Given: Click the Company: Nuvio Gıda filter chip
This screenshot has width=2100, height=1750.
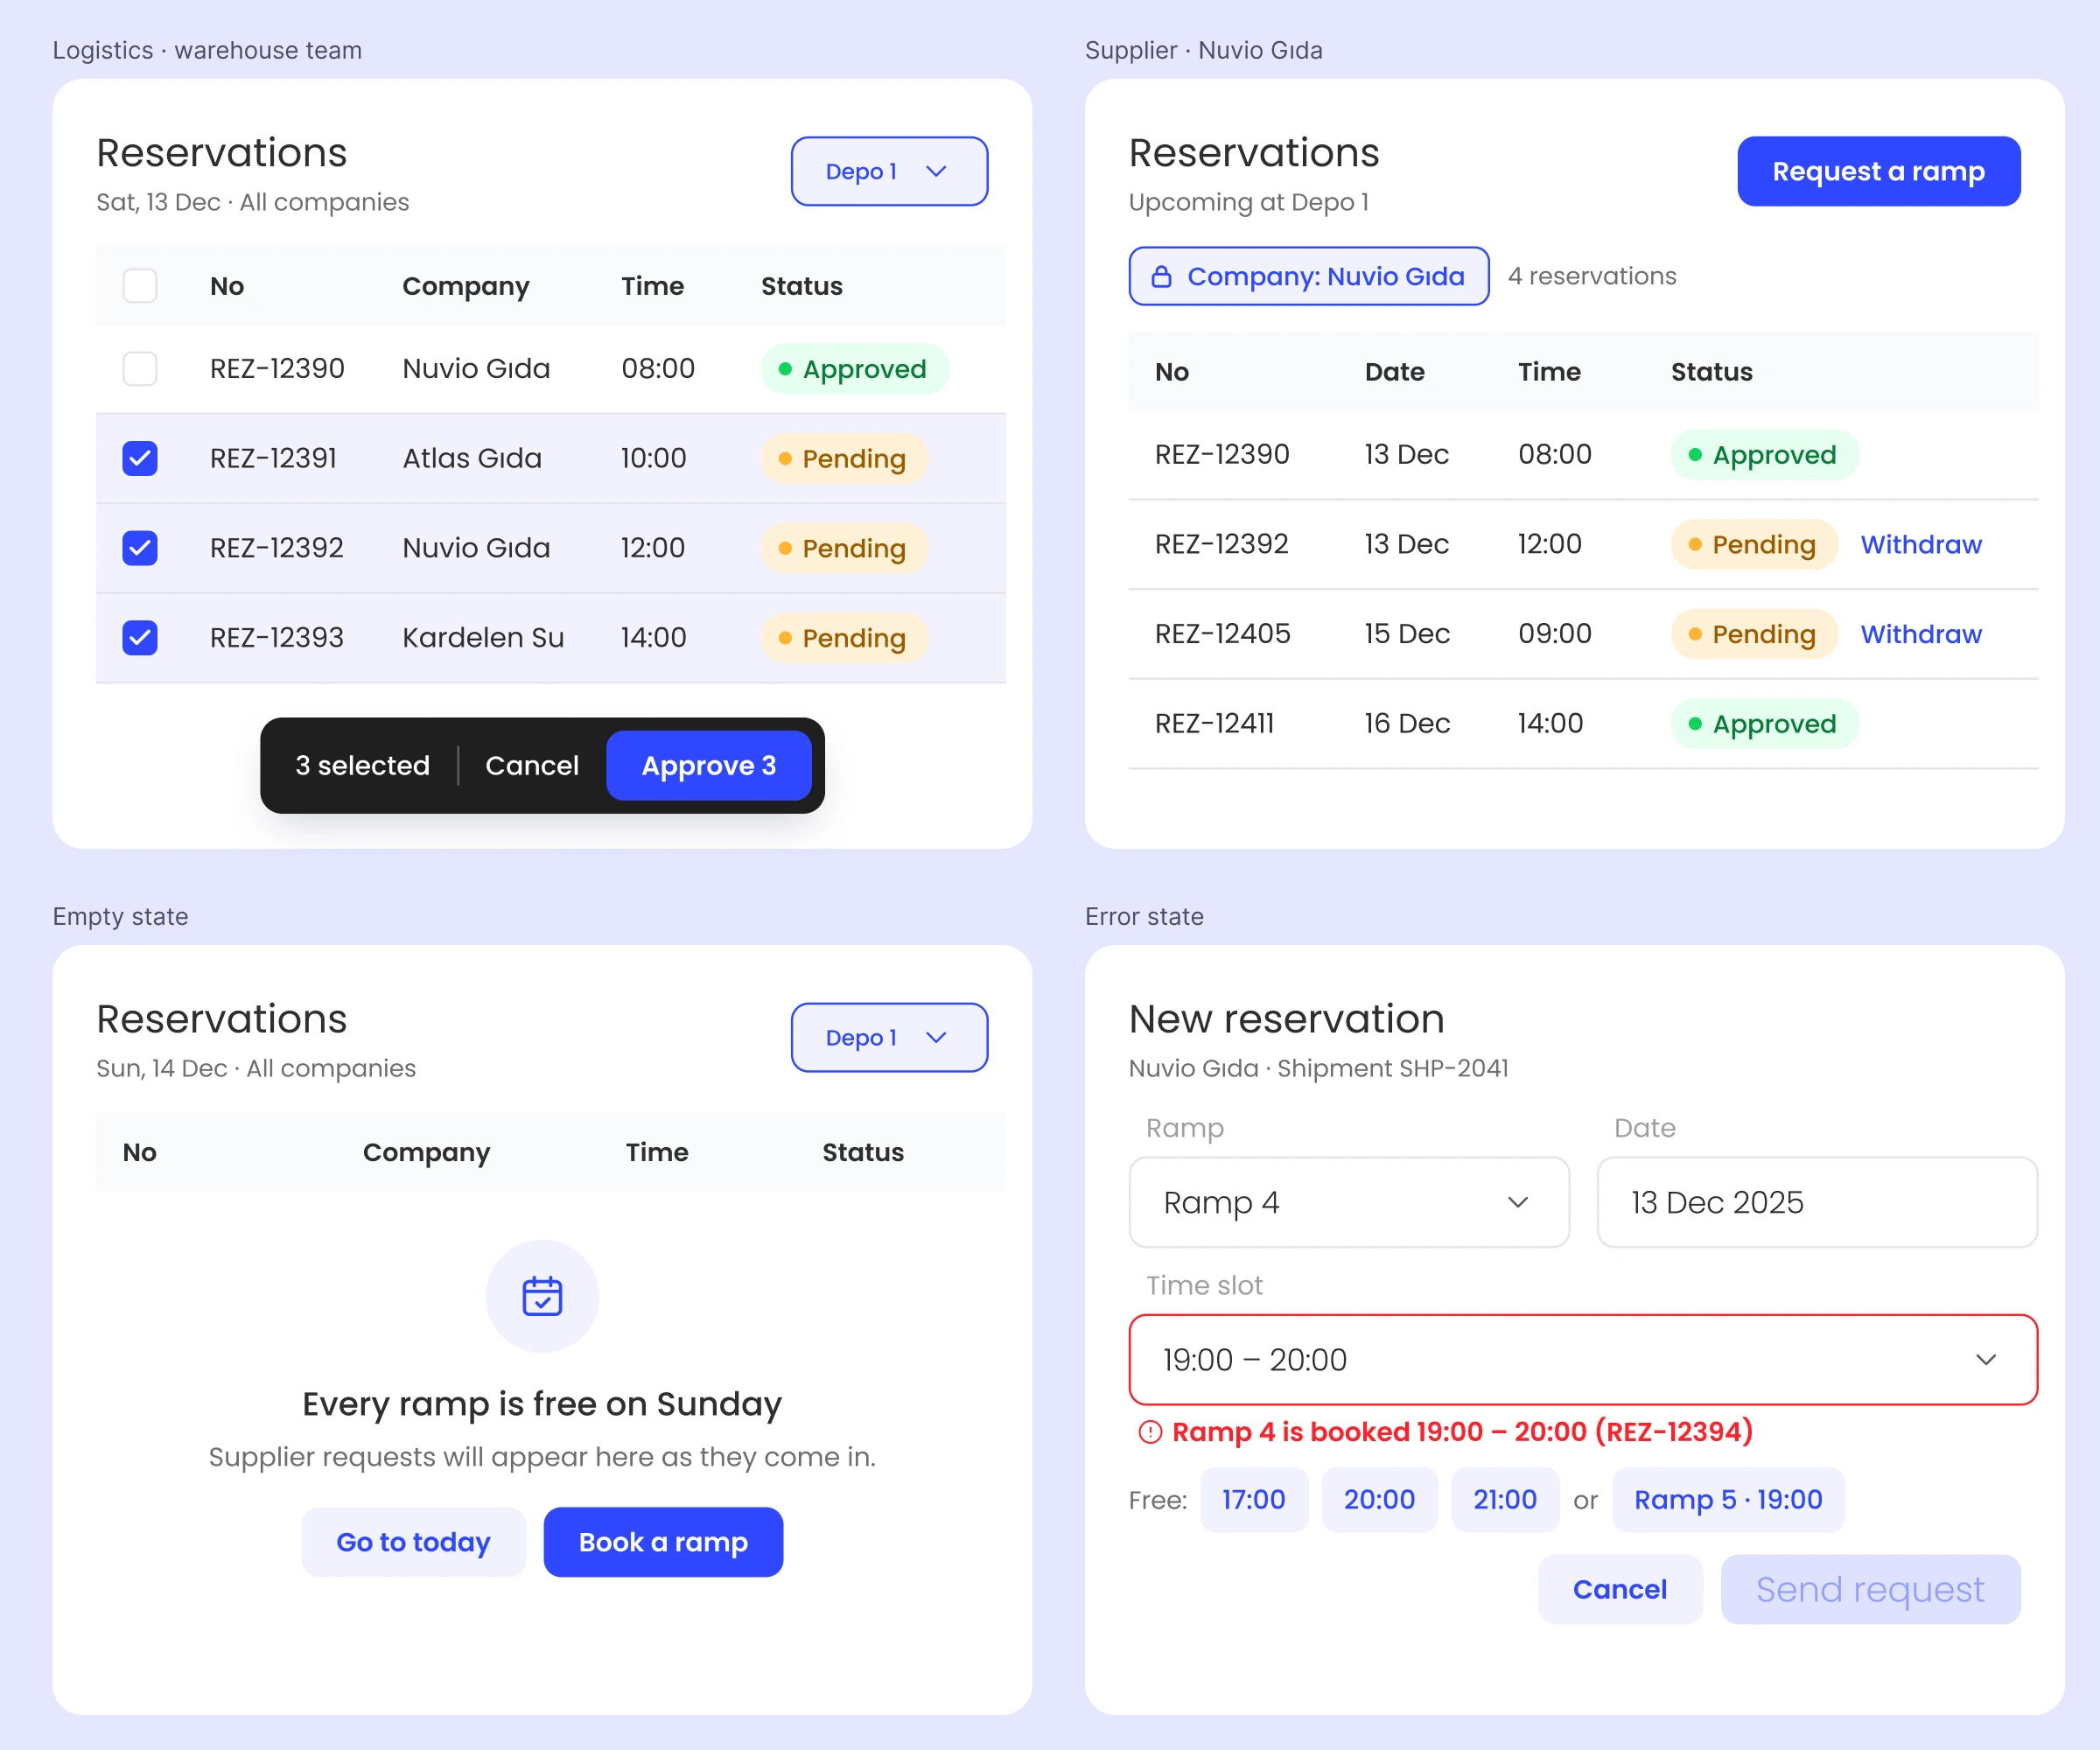Looking at the screenshot, I should point(1309,276).
